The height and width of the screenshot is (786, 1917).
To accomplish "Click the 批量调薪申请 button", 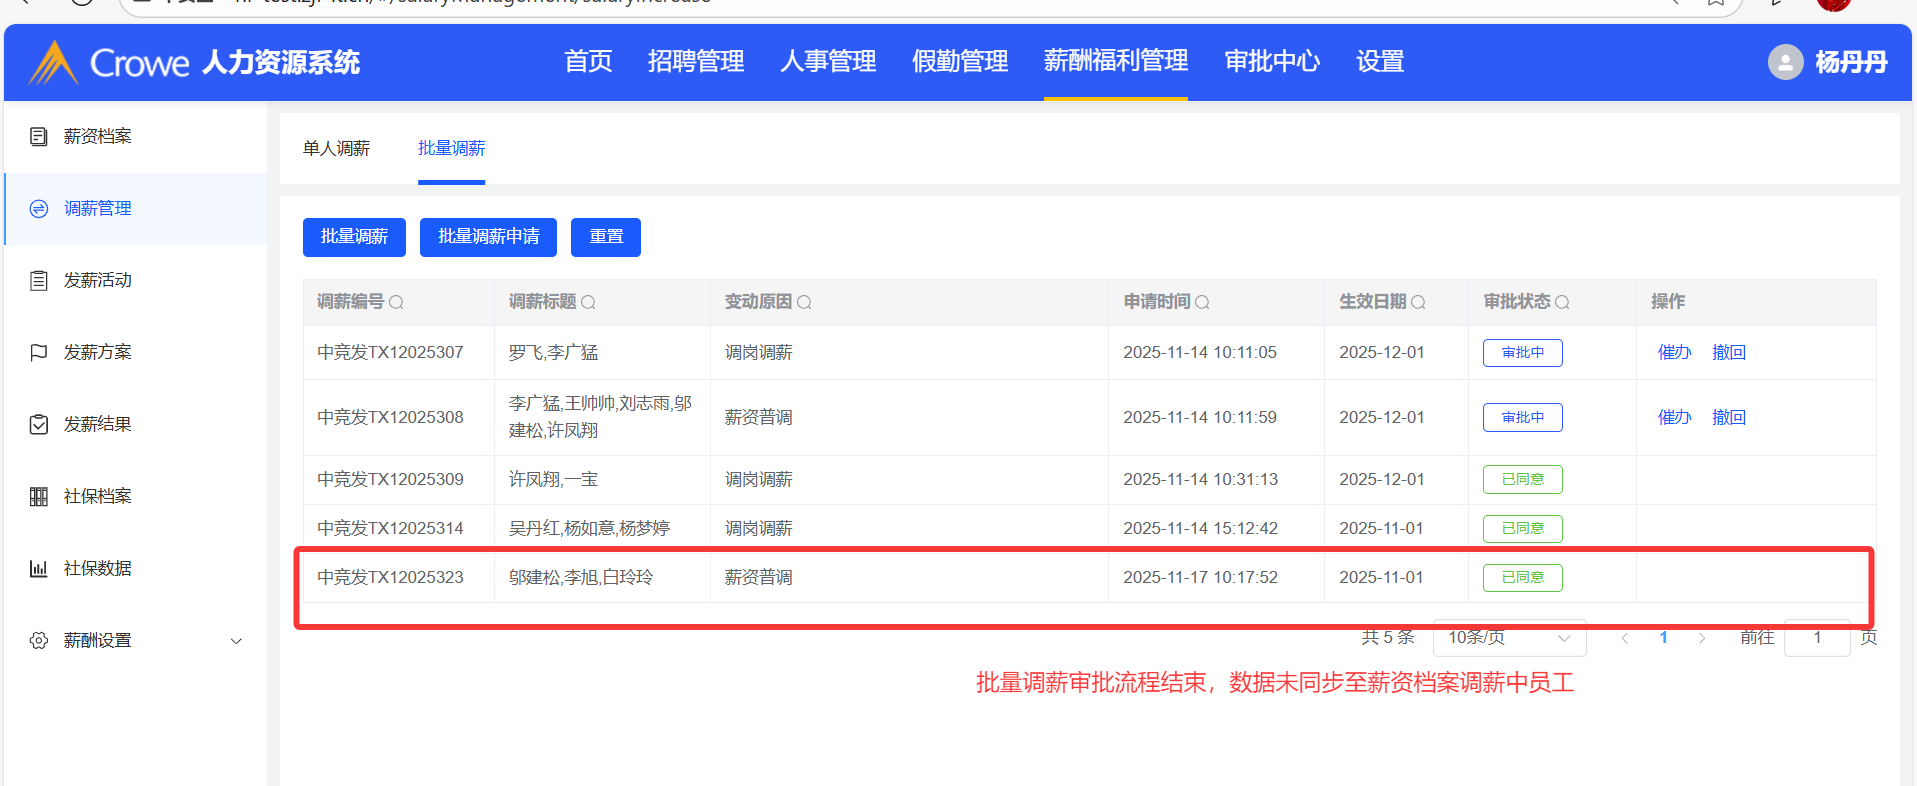I will (488, 237).
